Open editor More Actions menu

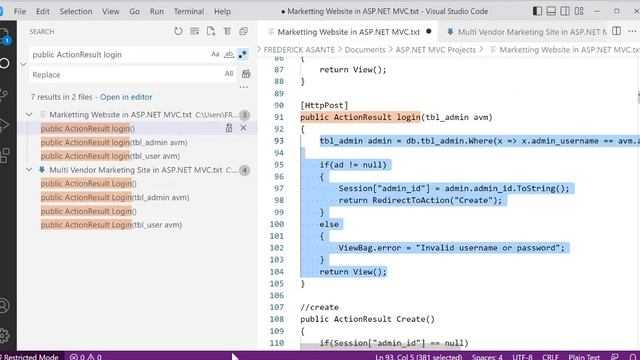tap(632, 31)
